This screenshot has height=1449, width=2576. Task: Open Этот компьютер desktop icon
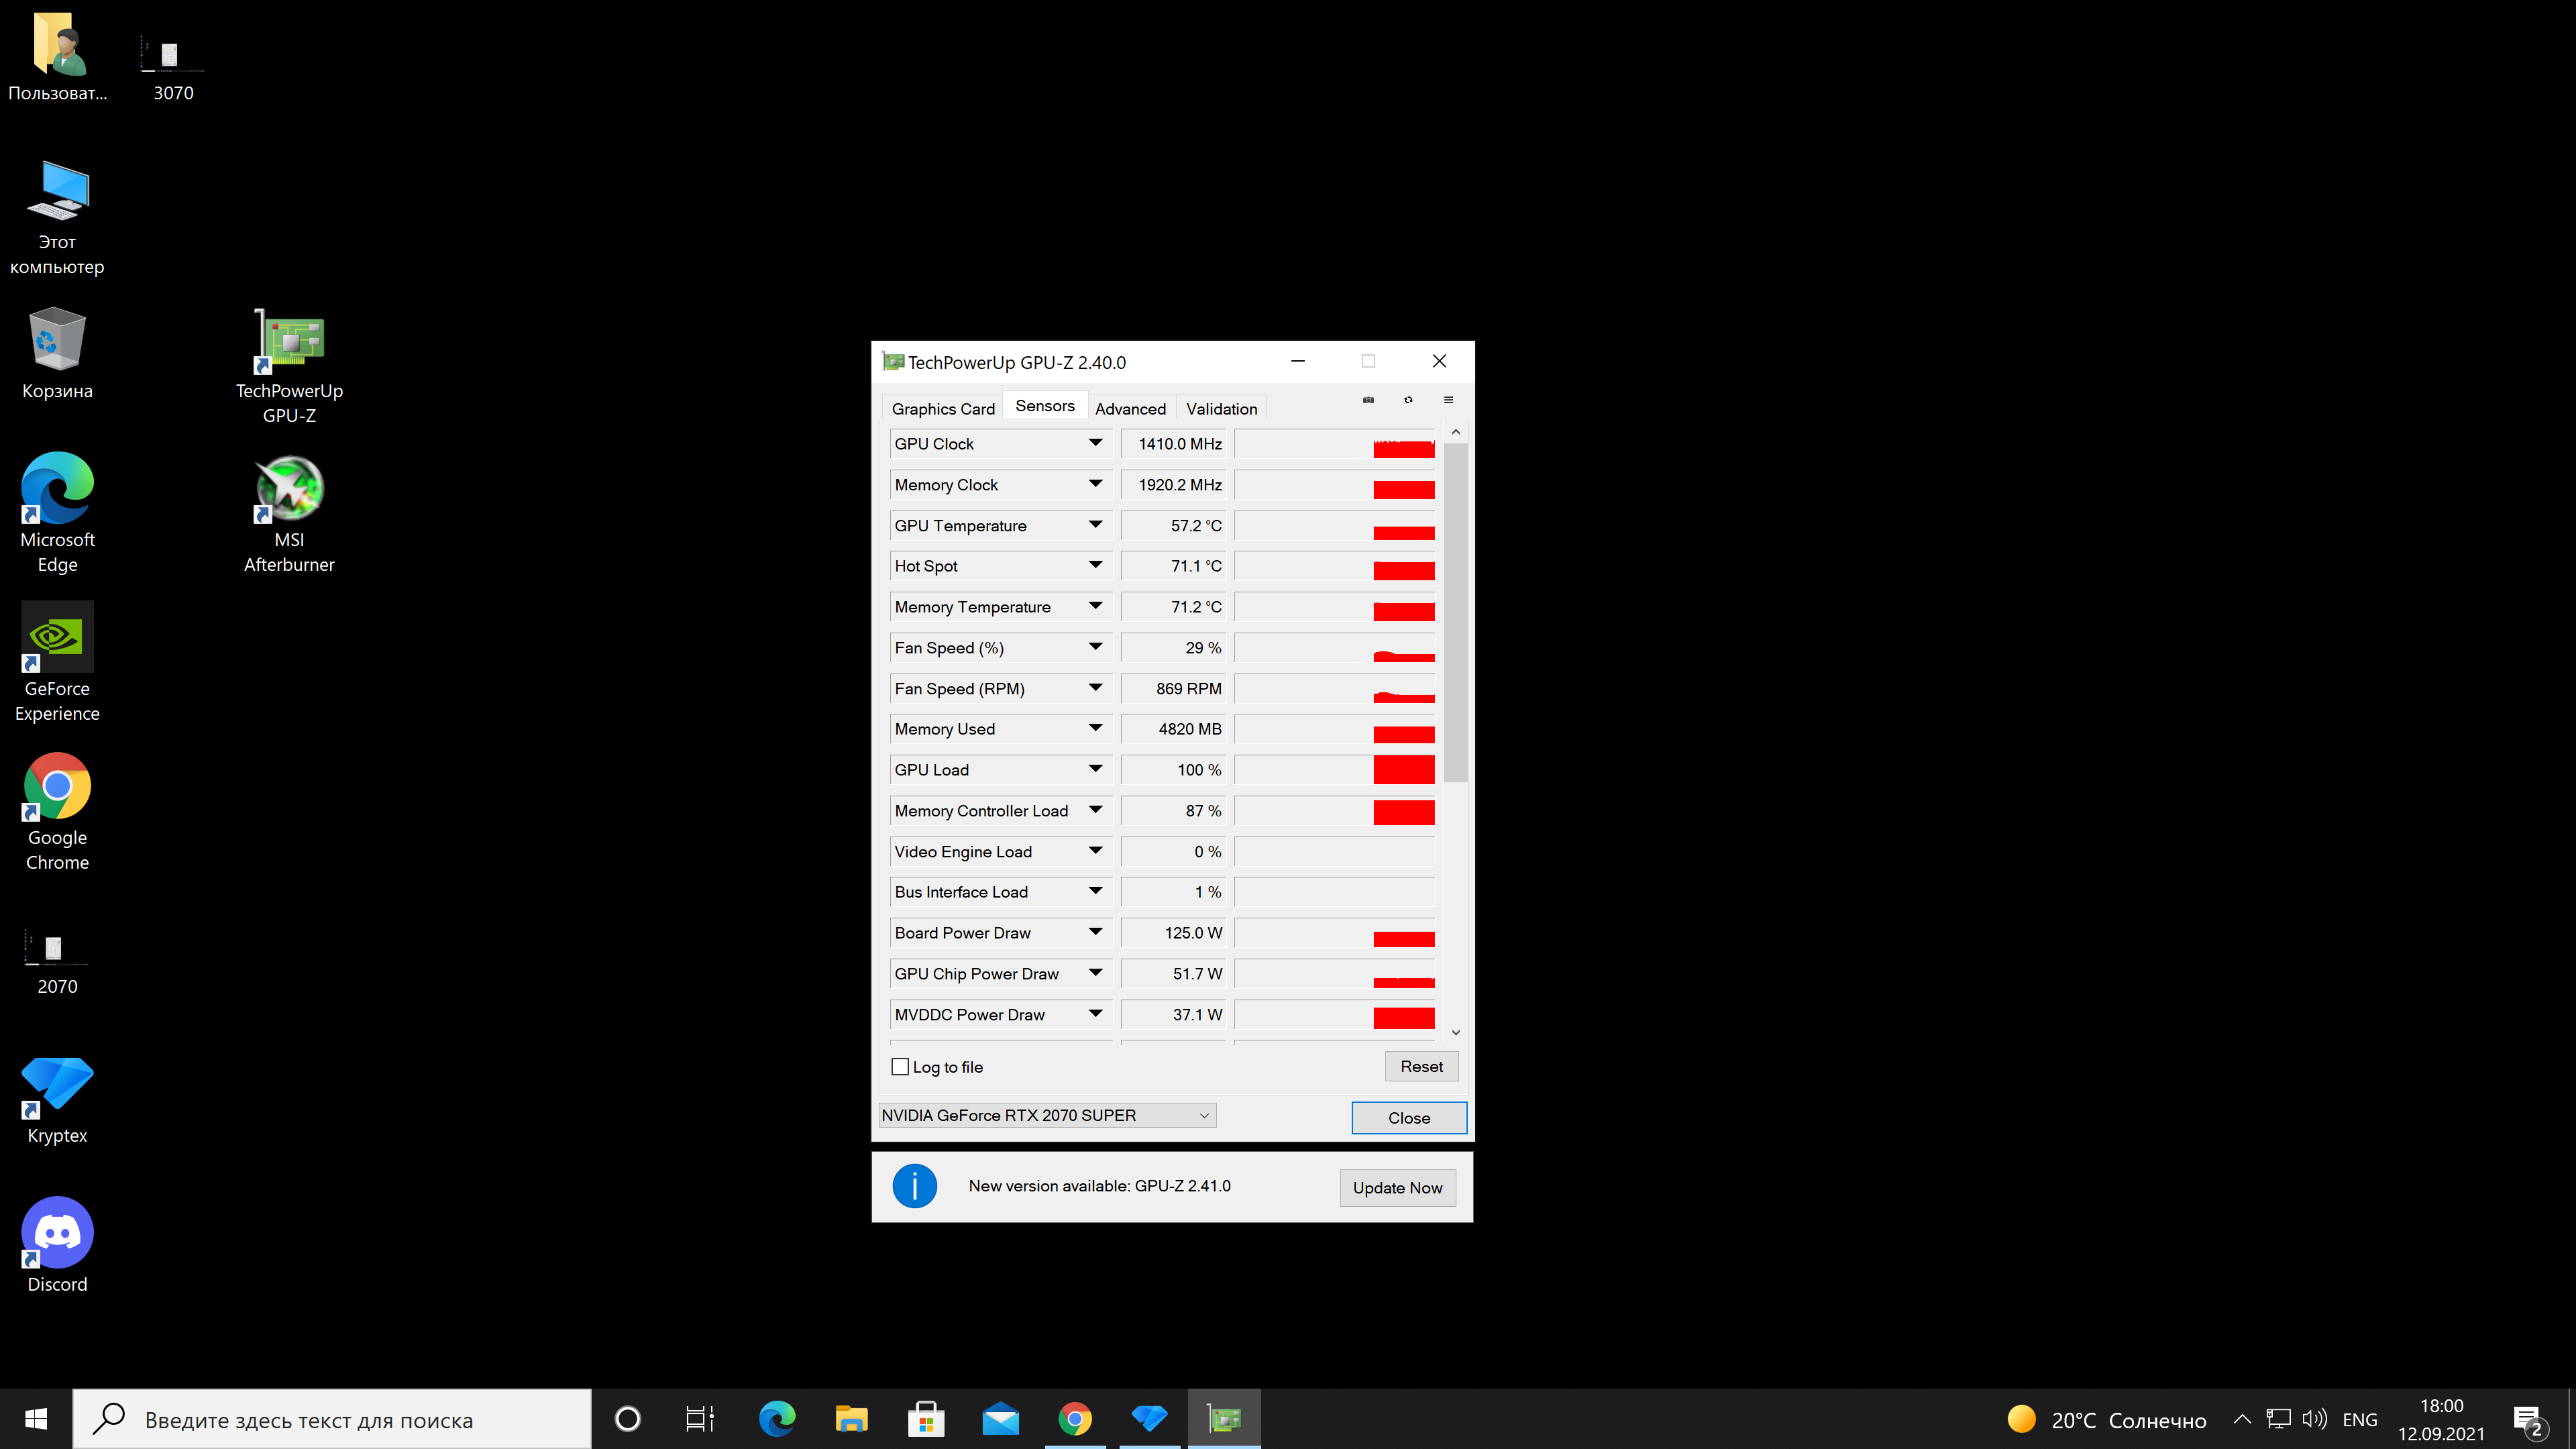coord(57,218)
